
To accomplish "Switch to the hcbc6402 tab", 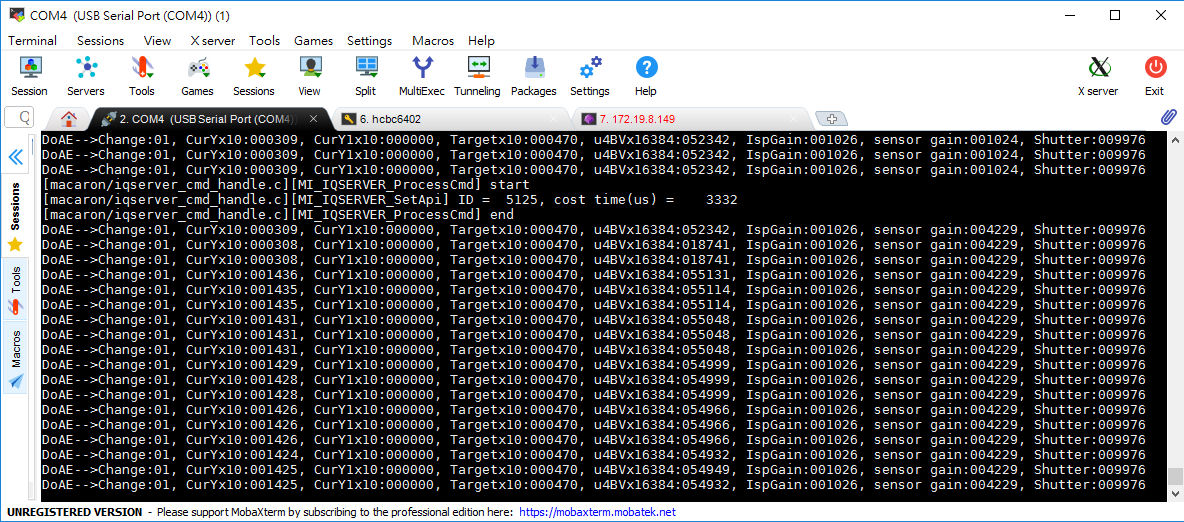I will coord(390,119).
